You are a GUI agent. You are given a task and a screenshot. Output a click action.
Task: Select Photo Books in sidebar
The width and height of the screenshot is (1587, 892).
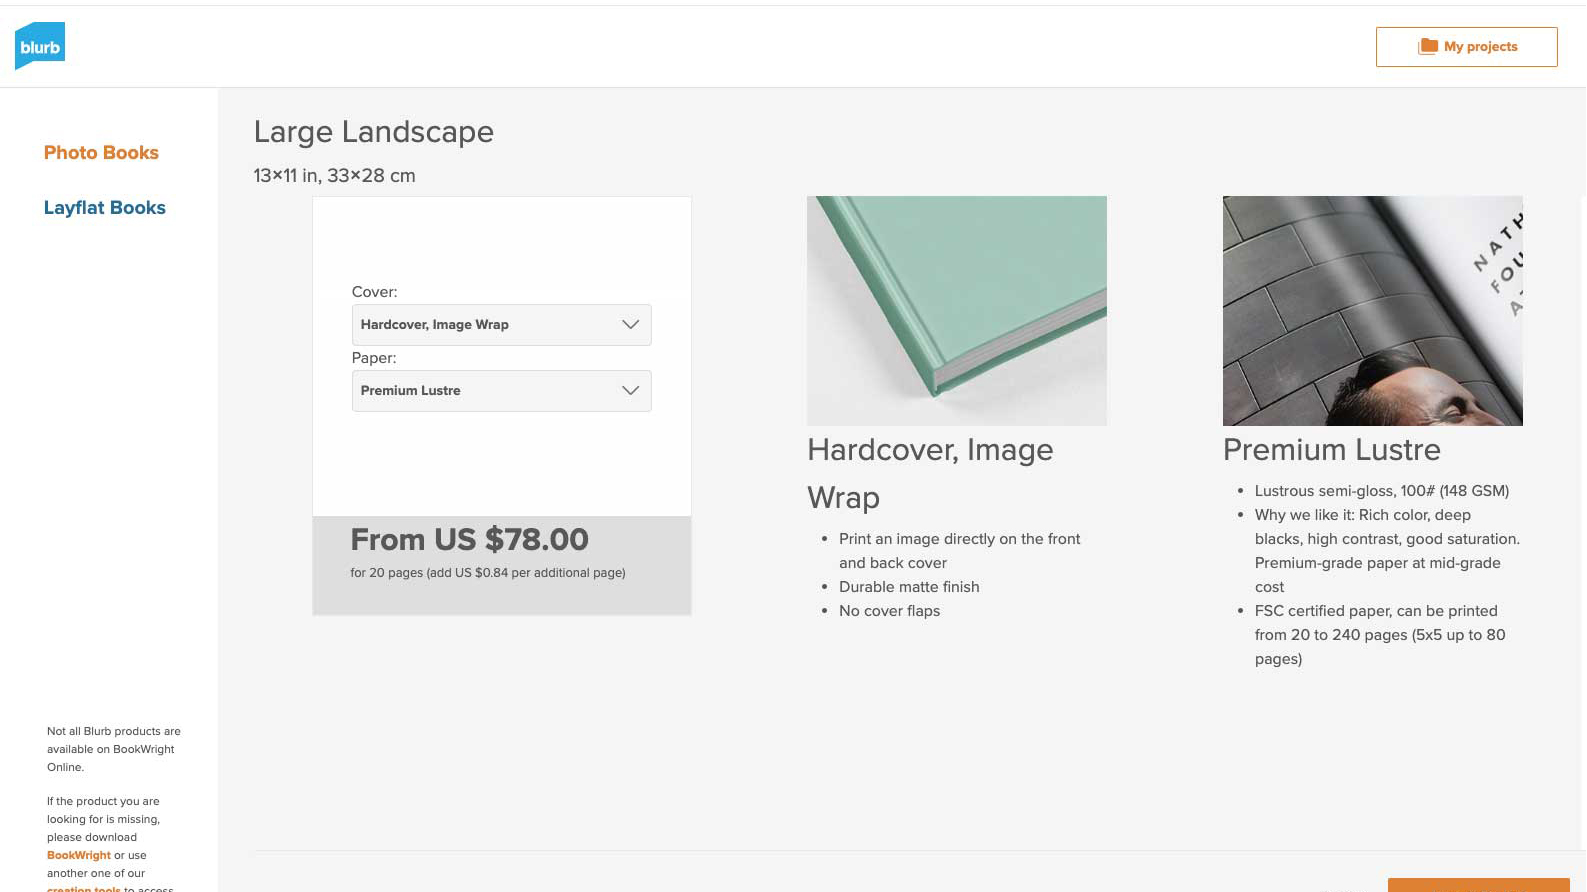click(x=101, y=153)
